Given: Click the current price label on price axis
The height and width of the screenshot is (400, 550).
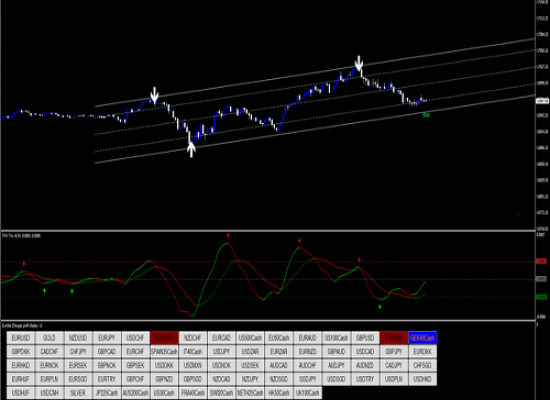Looking at the screenshot, I should point(542,101).
